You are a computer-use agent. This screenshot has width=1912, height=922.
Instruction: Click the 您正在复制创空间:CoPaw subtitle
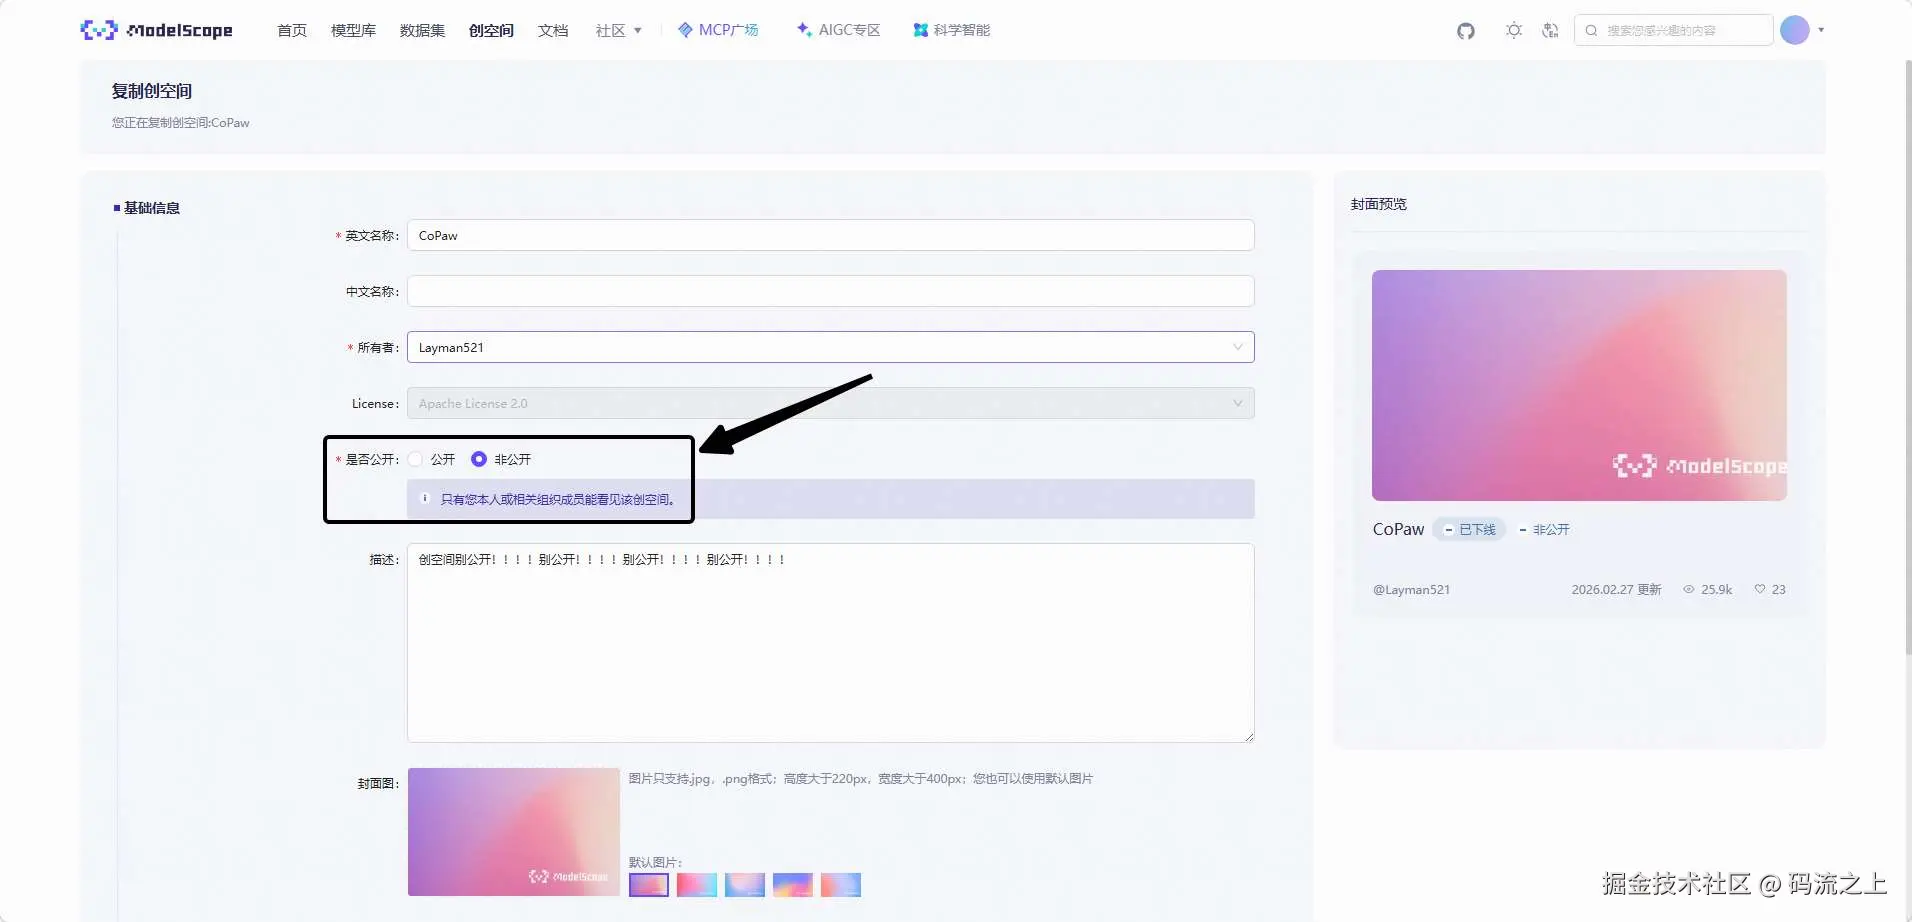pos(181,123)
